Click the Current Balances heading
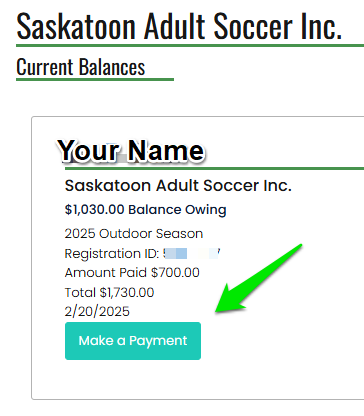Viewport: 364px width, 416px height. point(81,67)
